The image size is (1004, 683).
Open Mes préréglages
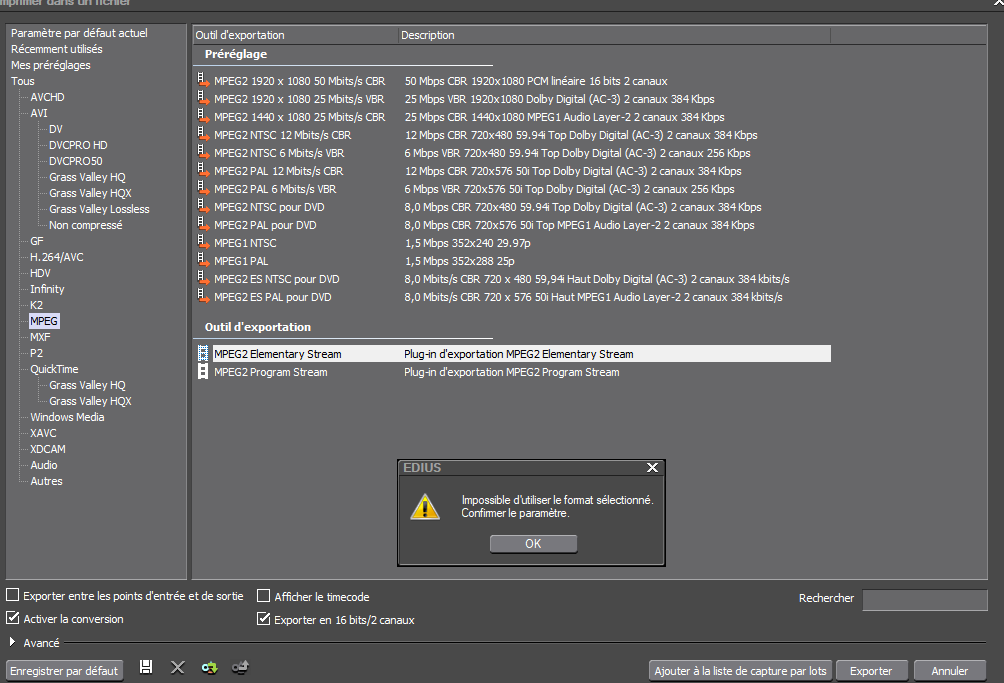point(51,65)
